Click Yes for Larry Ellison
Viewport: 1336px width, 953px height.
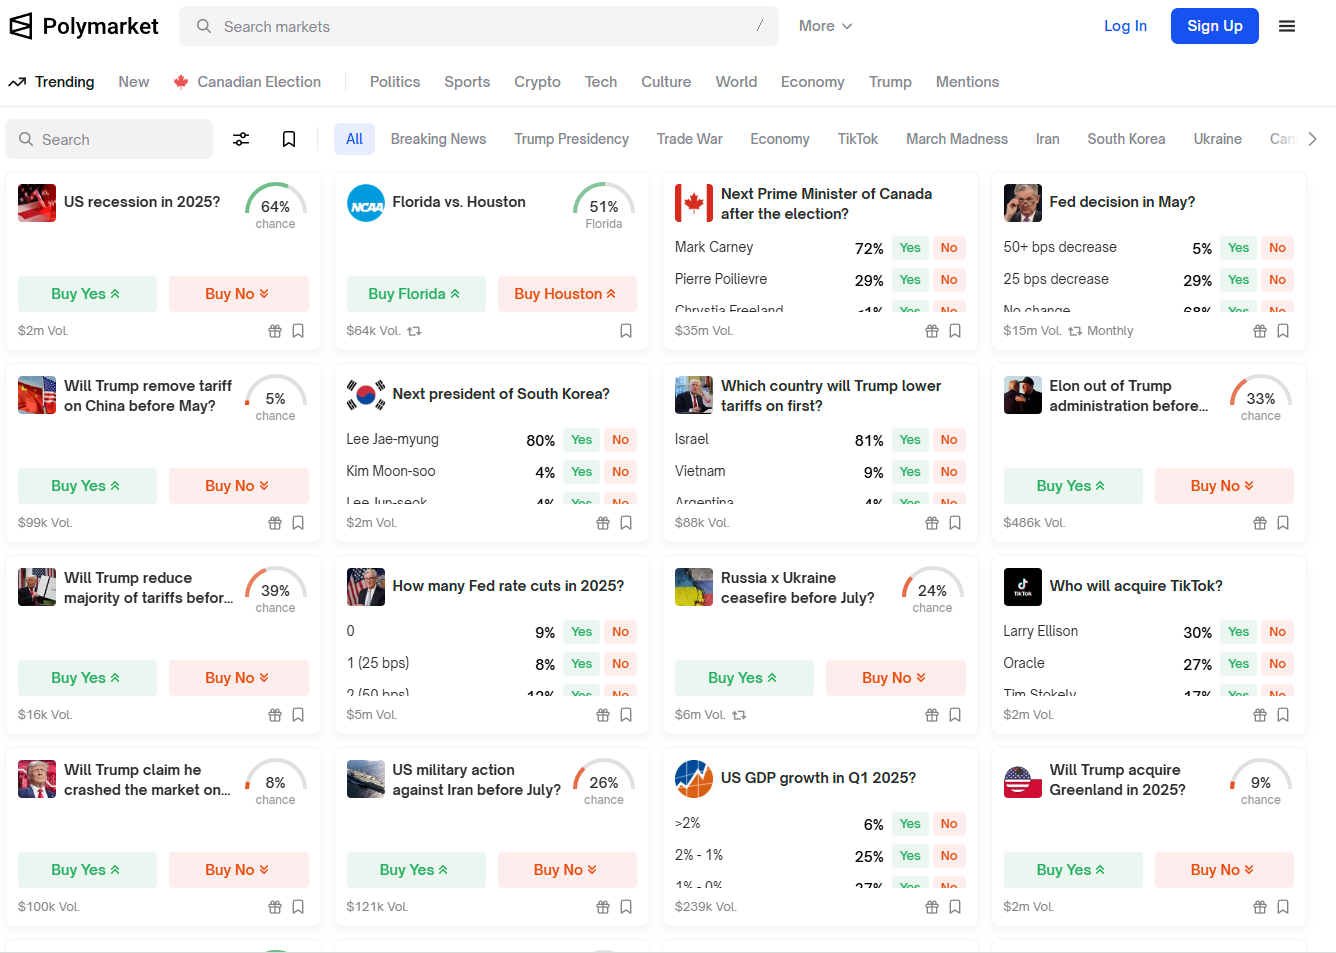[1238, 632]
